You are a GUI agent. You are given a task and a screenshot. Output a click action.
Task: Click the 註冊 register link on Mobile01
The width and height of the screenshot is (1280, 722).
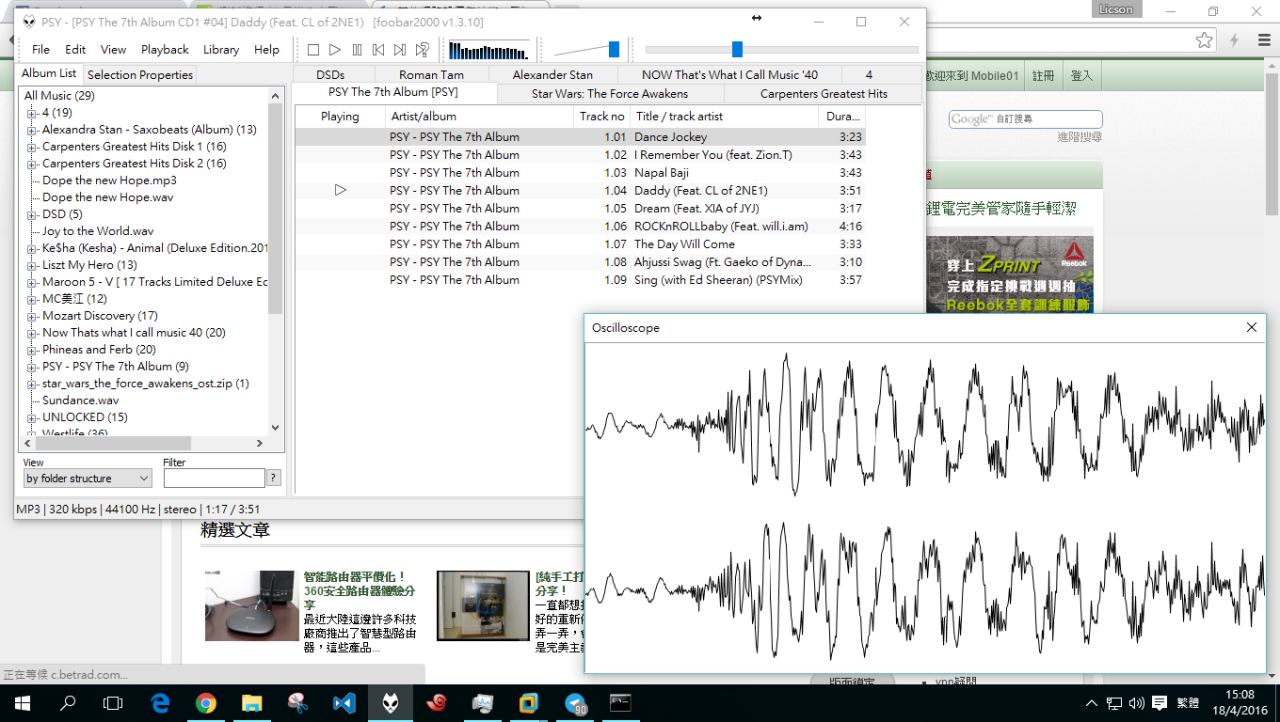pyautogui.click(x=1043, y=75)
